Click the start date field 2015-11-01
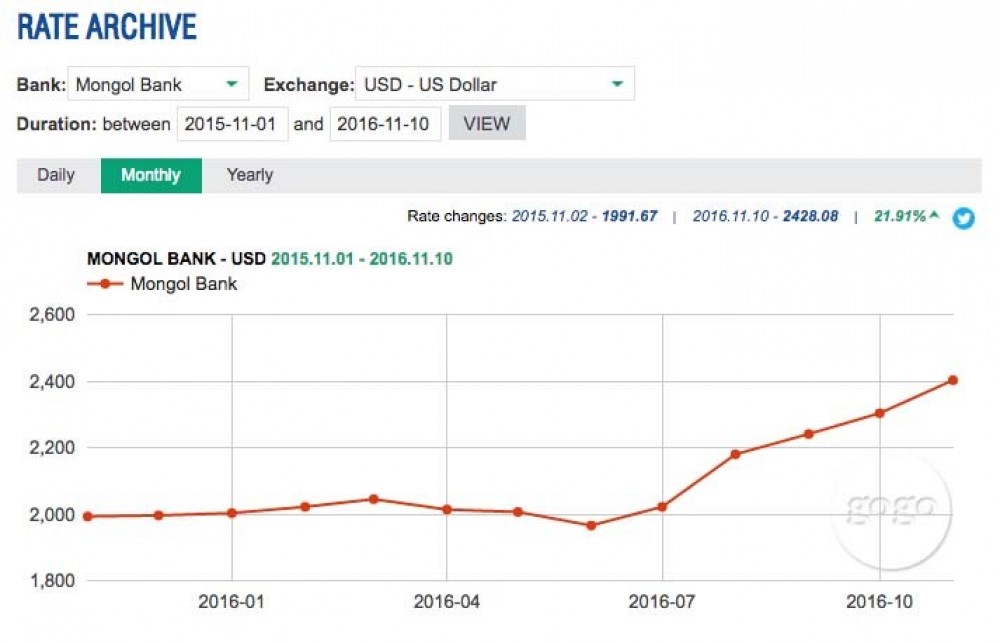The width and height of the screenshot is (1000, 643). pyautogui.click(x=233, y=125)
